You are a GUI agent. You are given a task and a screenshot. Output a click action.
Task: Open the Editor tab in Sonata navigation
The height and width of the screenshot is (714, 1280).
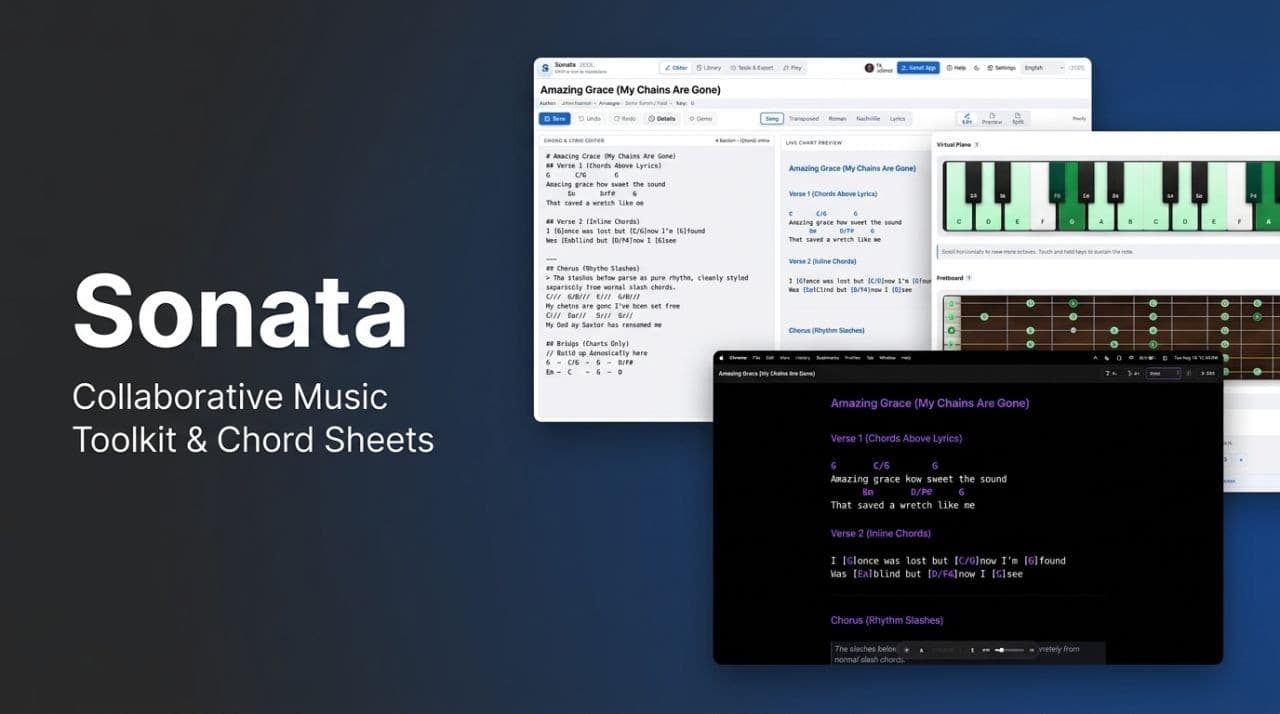676,68
